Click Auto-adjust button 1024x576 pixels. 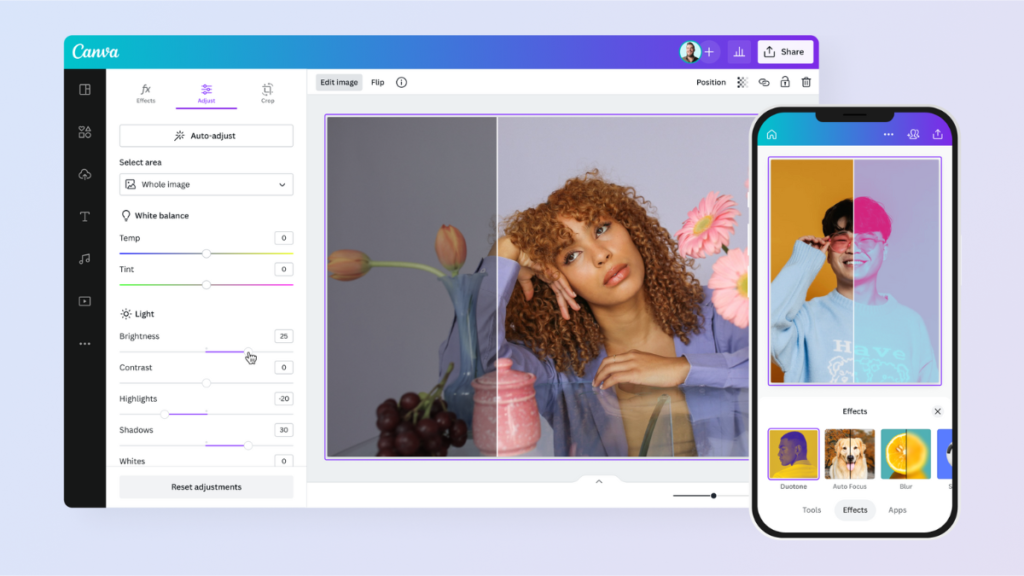click(x=206, y=135)
